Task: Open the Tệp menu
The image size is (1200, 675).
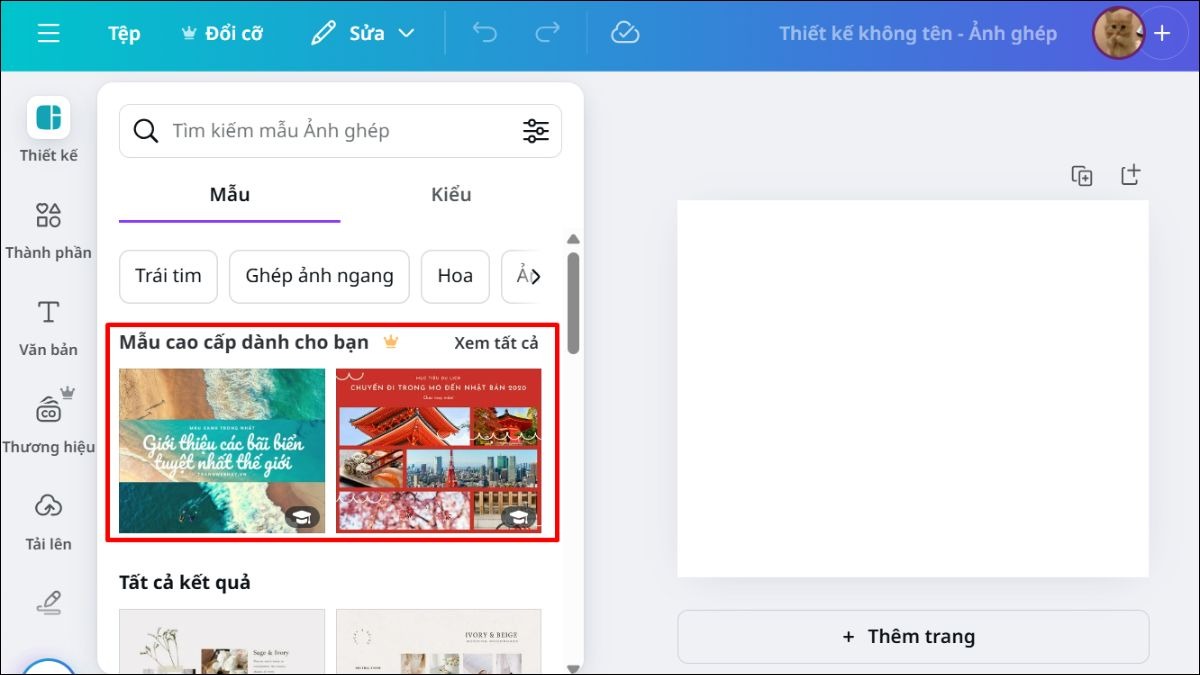Action: click(124, 33)
